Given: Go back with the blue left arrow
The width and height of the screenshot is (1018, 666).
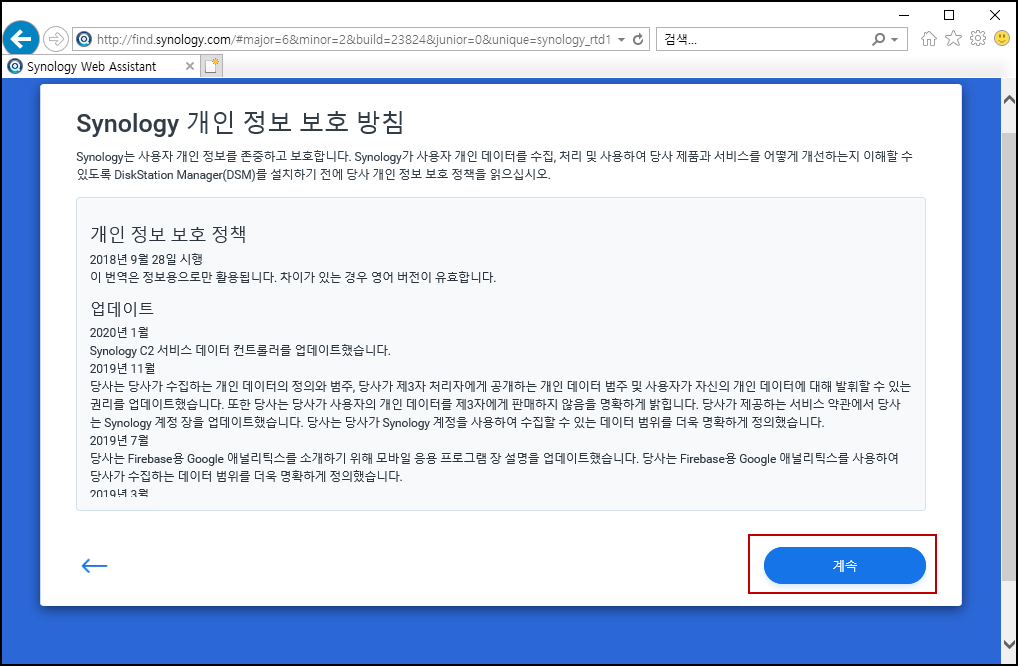Looking at the screenshot, I should click(x=94, y=565).
